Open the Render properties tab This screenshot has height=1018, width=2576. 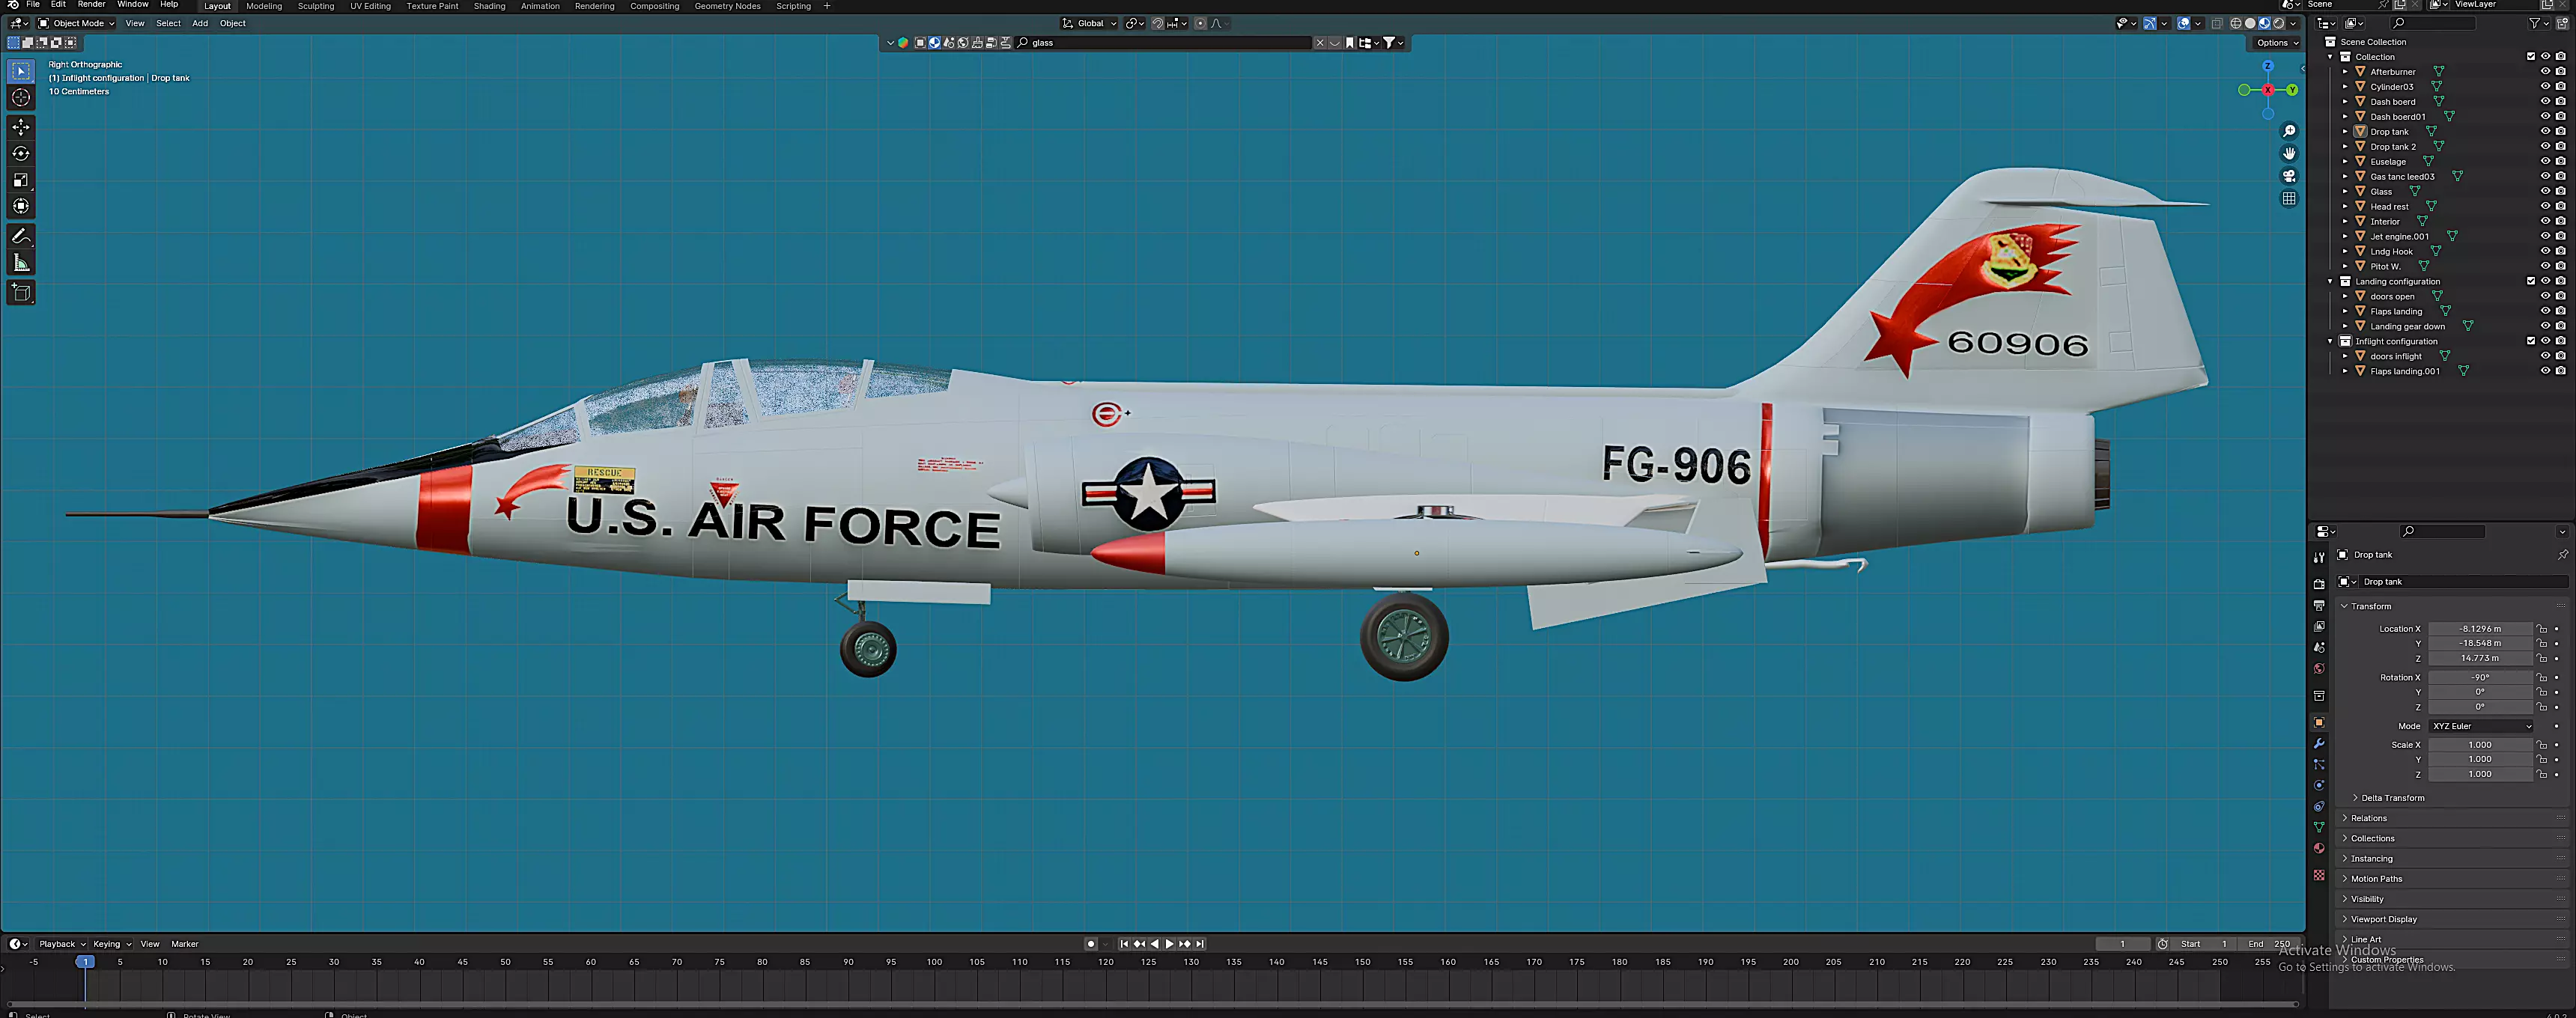(x=2319, y=584)
